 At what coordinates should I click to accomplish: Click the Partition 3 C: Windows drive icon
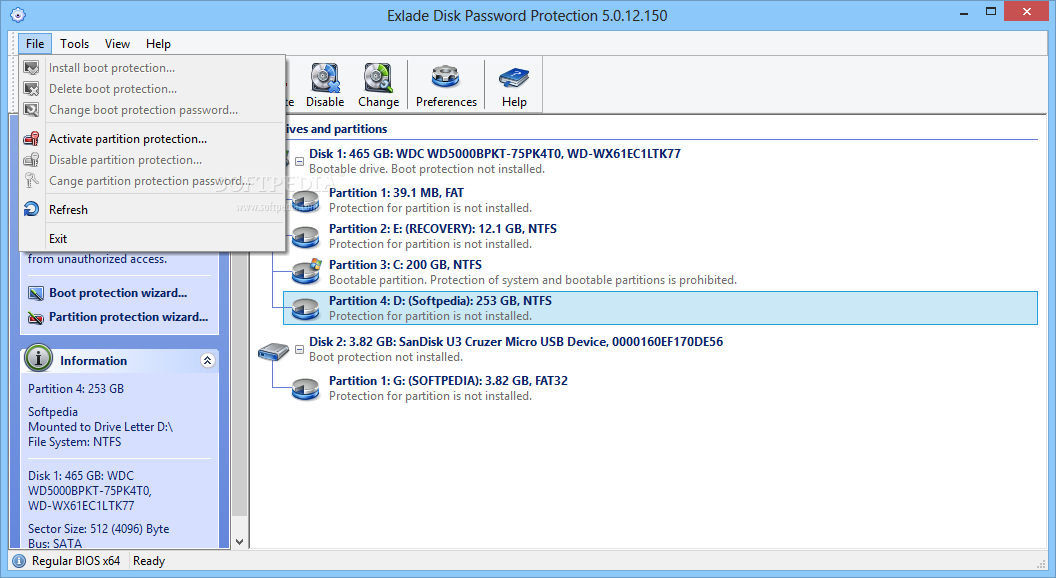pos(306,271)
